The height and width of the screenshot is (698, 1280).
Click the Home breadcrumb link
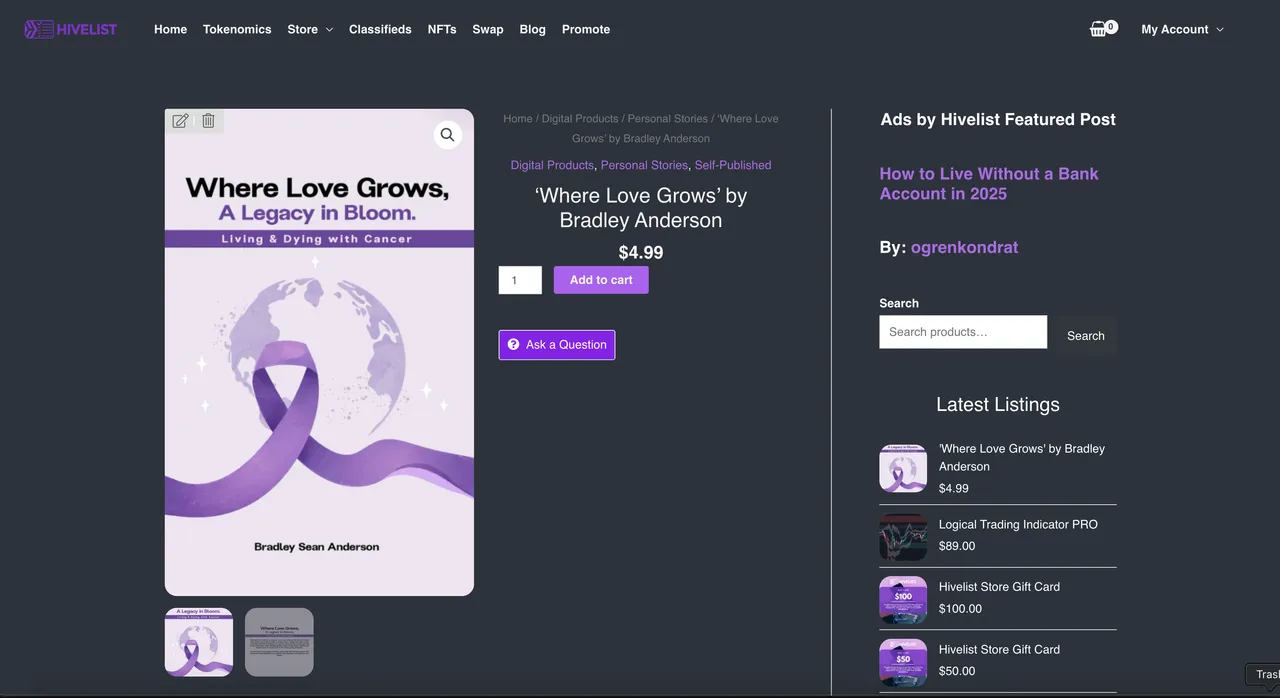point(518,118)
